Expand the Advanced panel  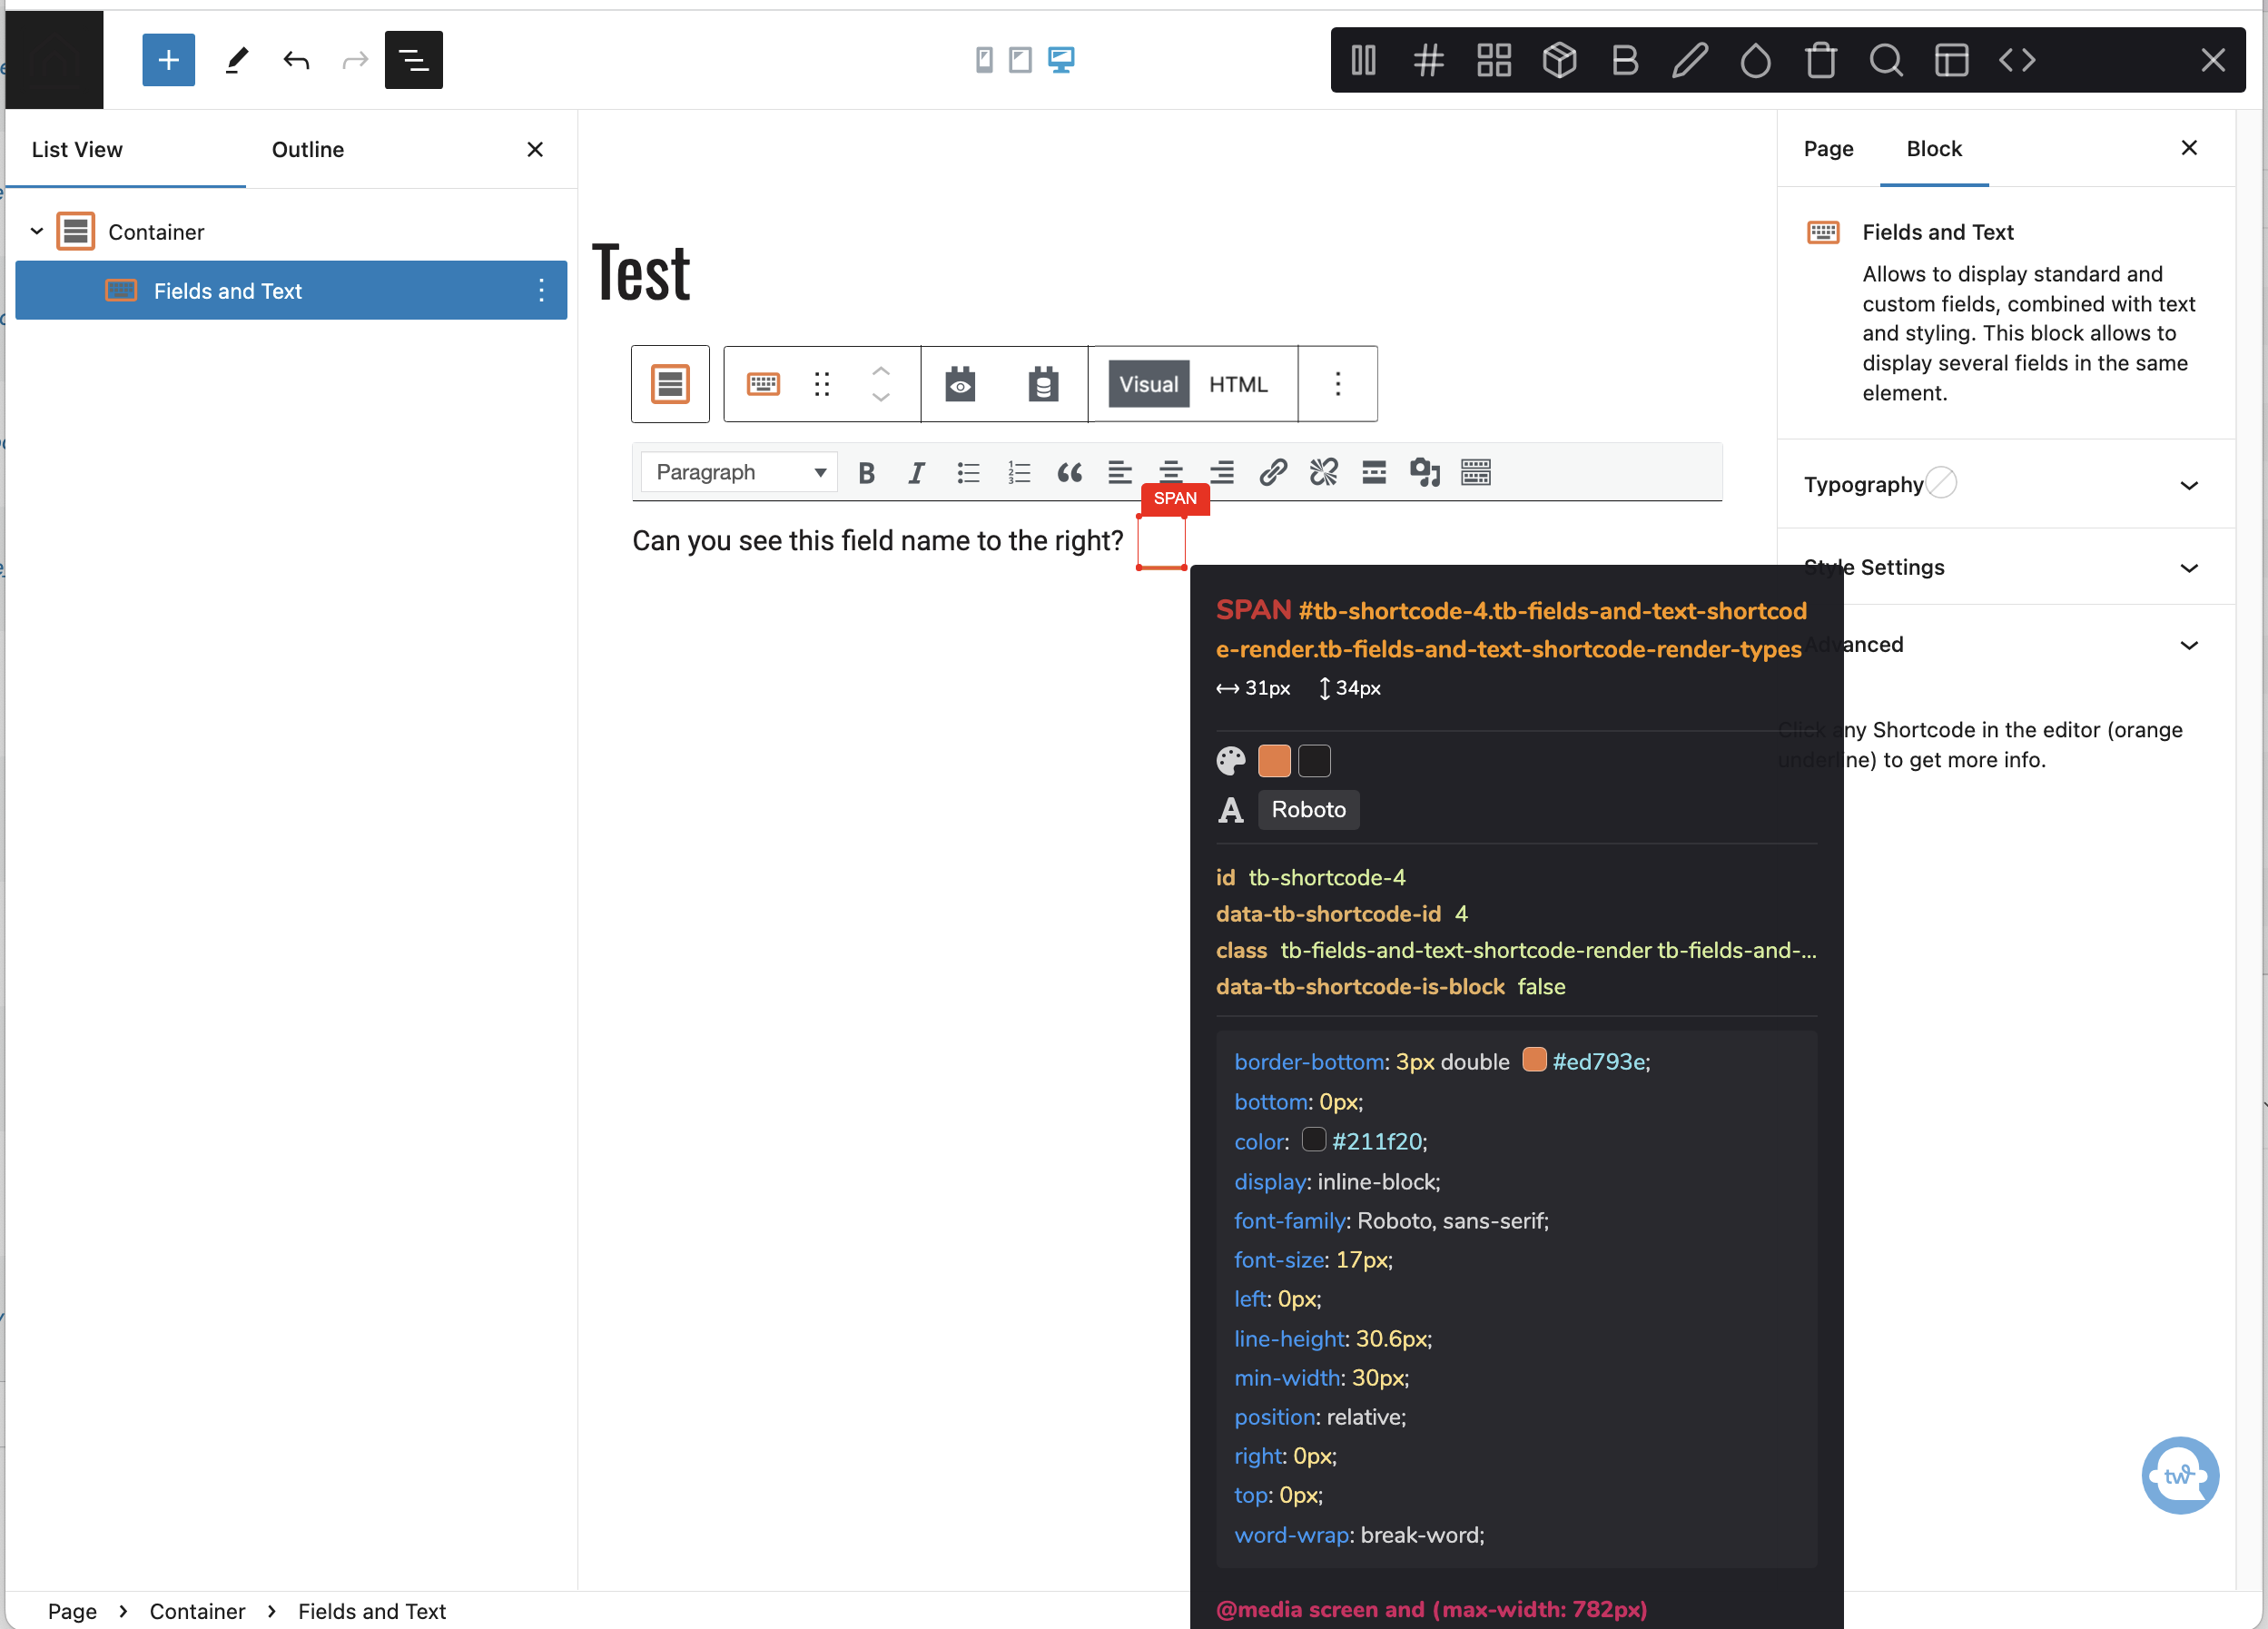pyautogui.click(x=2006, y=645)
